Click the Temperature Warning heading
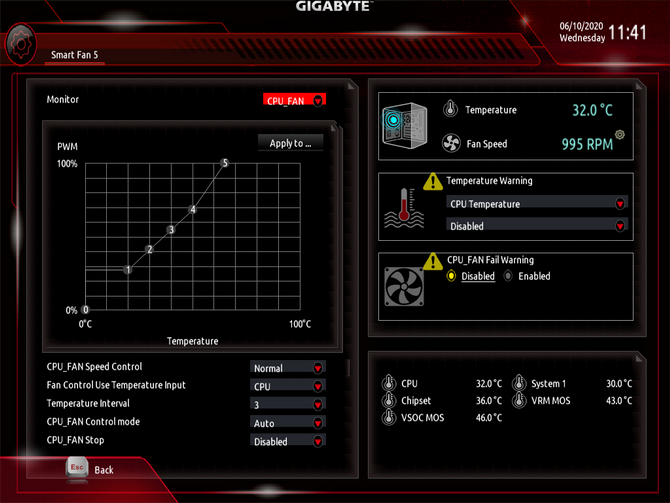 tap(489, 181)
